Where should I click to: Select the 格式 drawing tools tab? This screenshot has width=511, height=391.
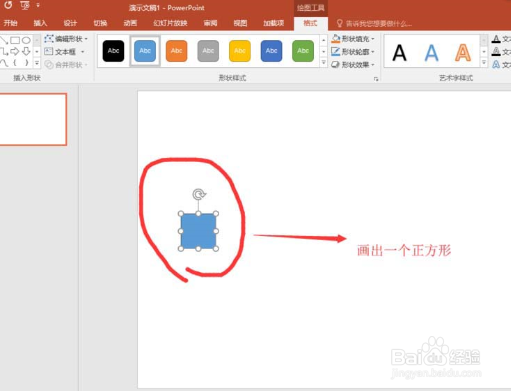click(x=310, y=23)
